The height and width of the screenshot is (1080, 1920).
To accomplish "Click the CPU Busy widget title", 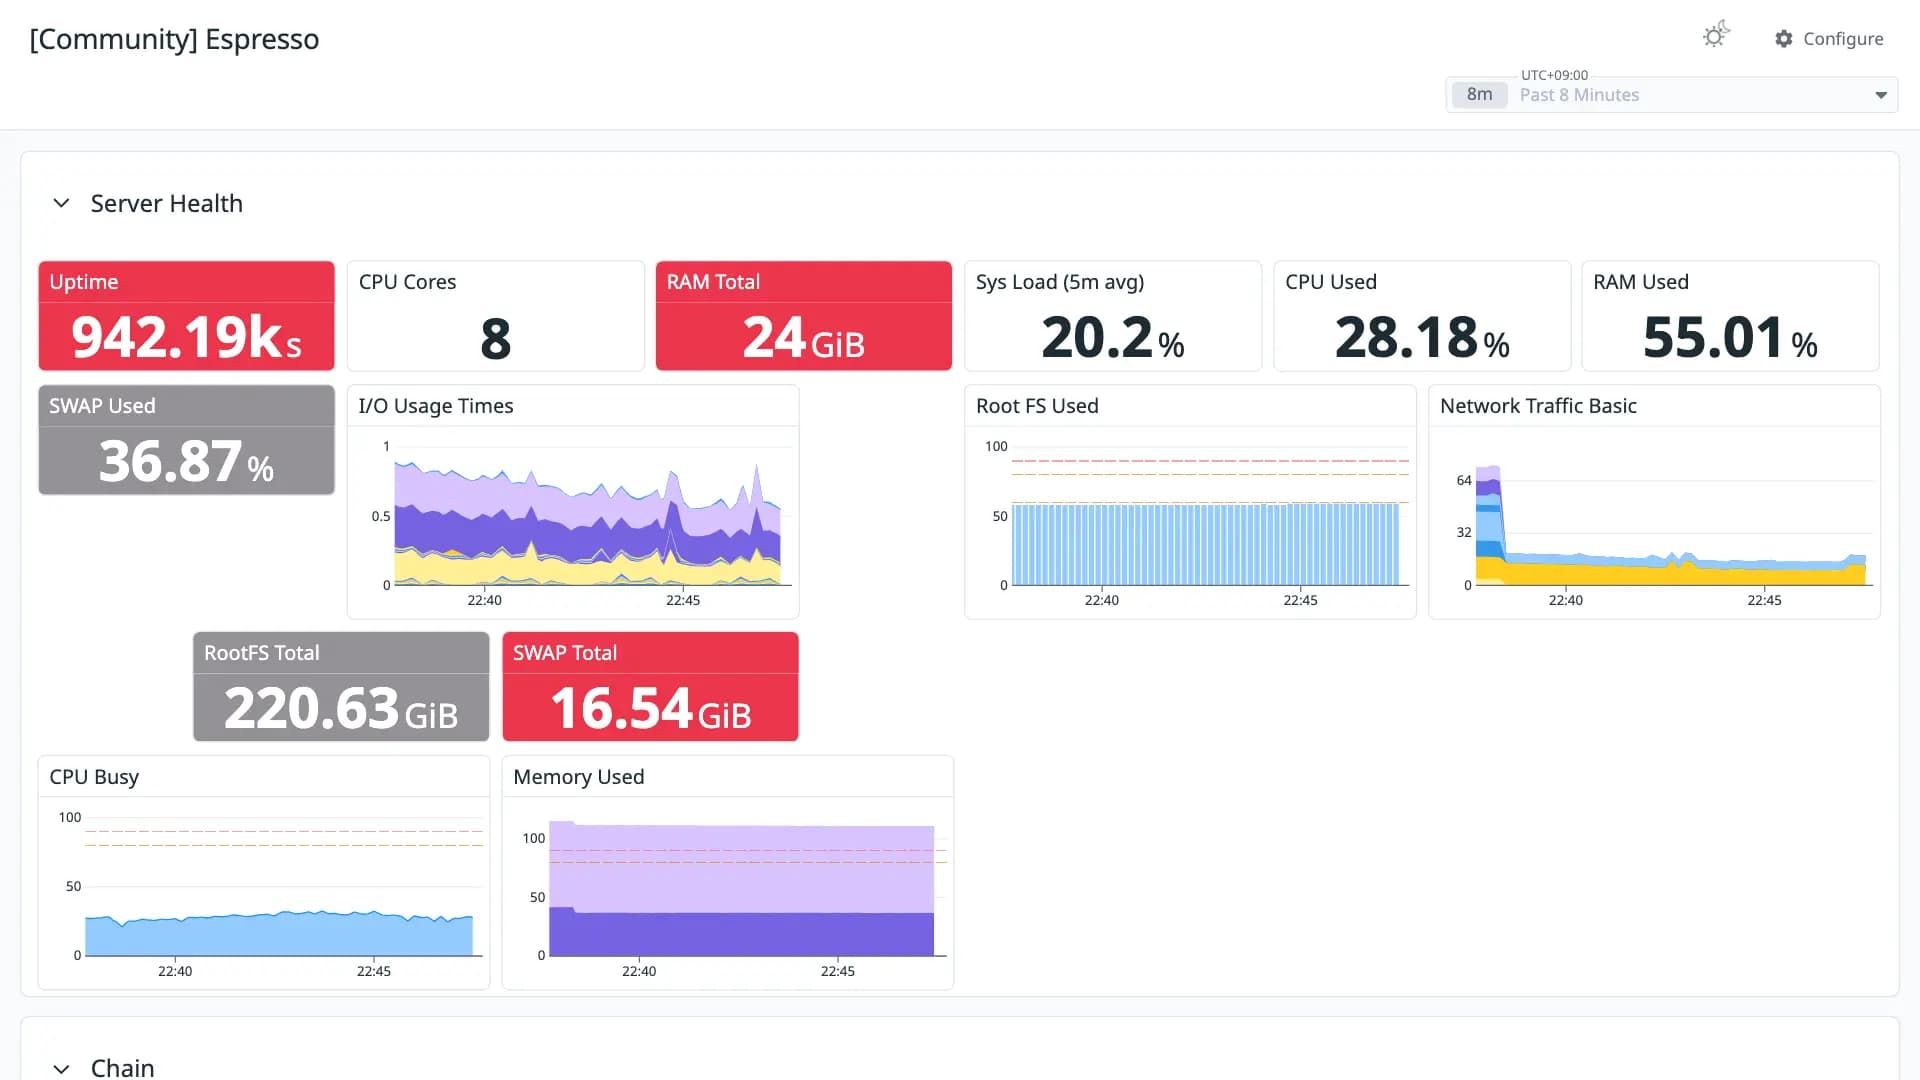I will click(x=94, y=777).
